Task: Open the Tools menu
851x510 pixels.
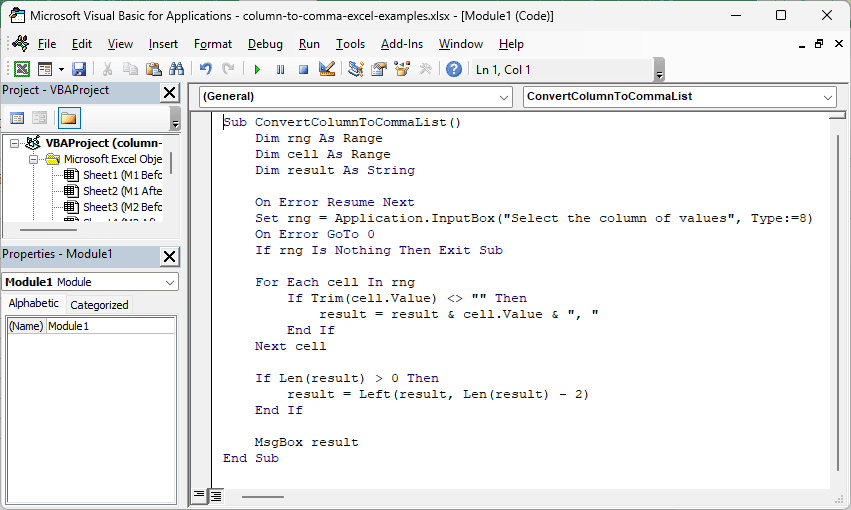Action: (x=350, y=44)
